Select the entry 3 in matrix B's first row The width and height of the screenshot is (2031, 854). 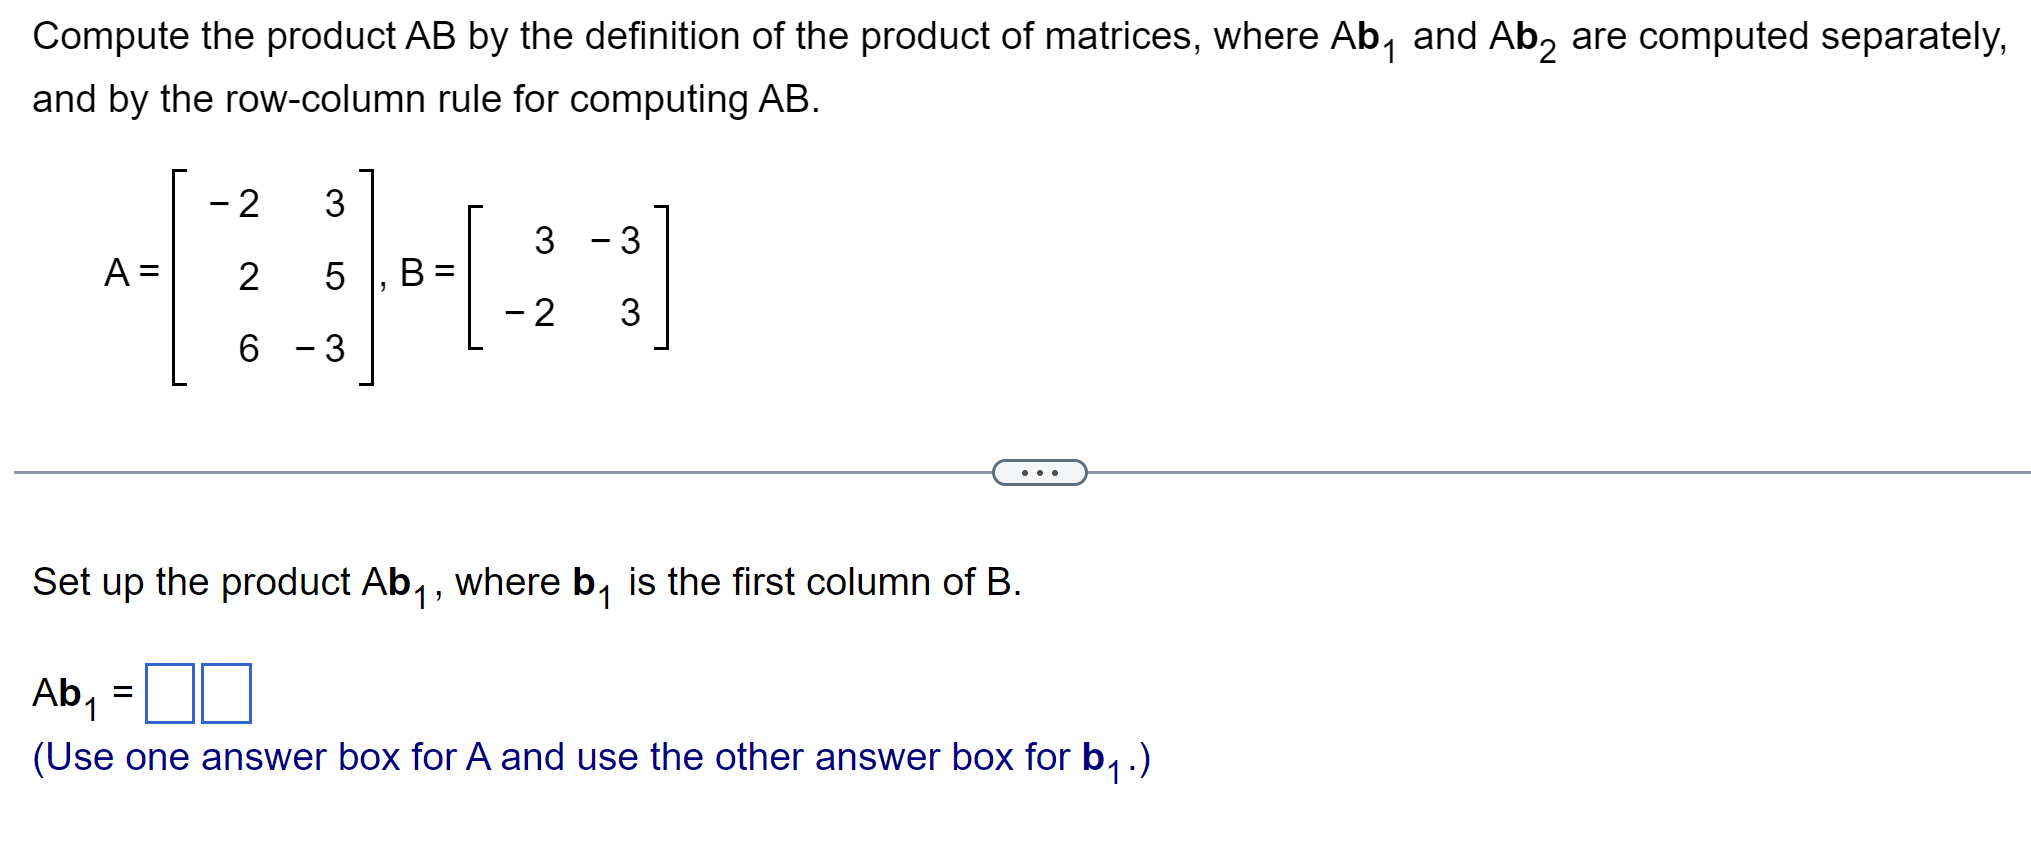[x=543, y=239]
